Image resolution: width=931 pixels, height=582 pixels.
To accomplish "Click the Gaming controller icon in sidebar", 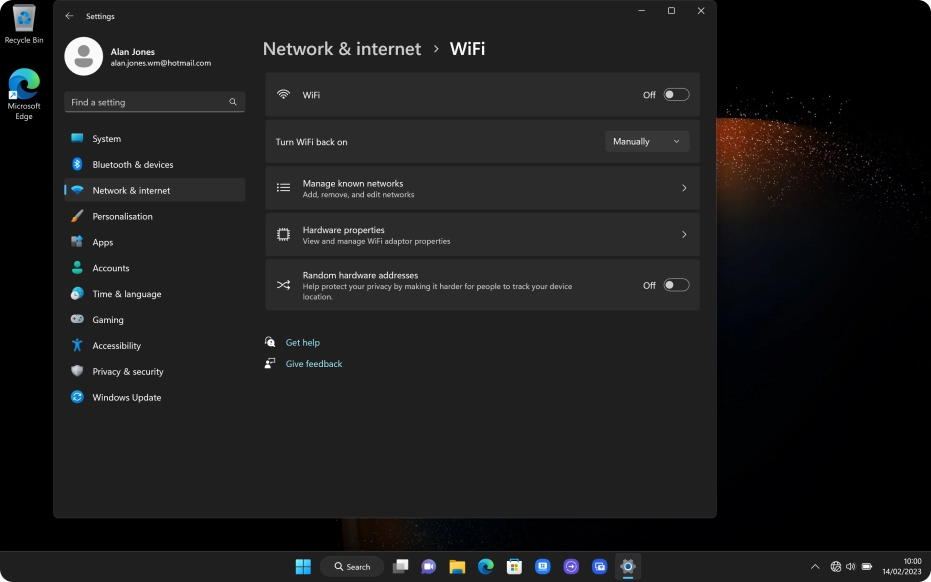I will coord(77,320).
